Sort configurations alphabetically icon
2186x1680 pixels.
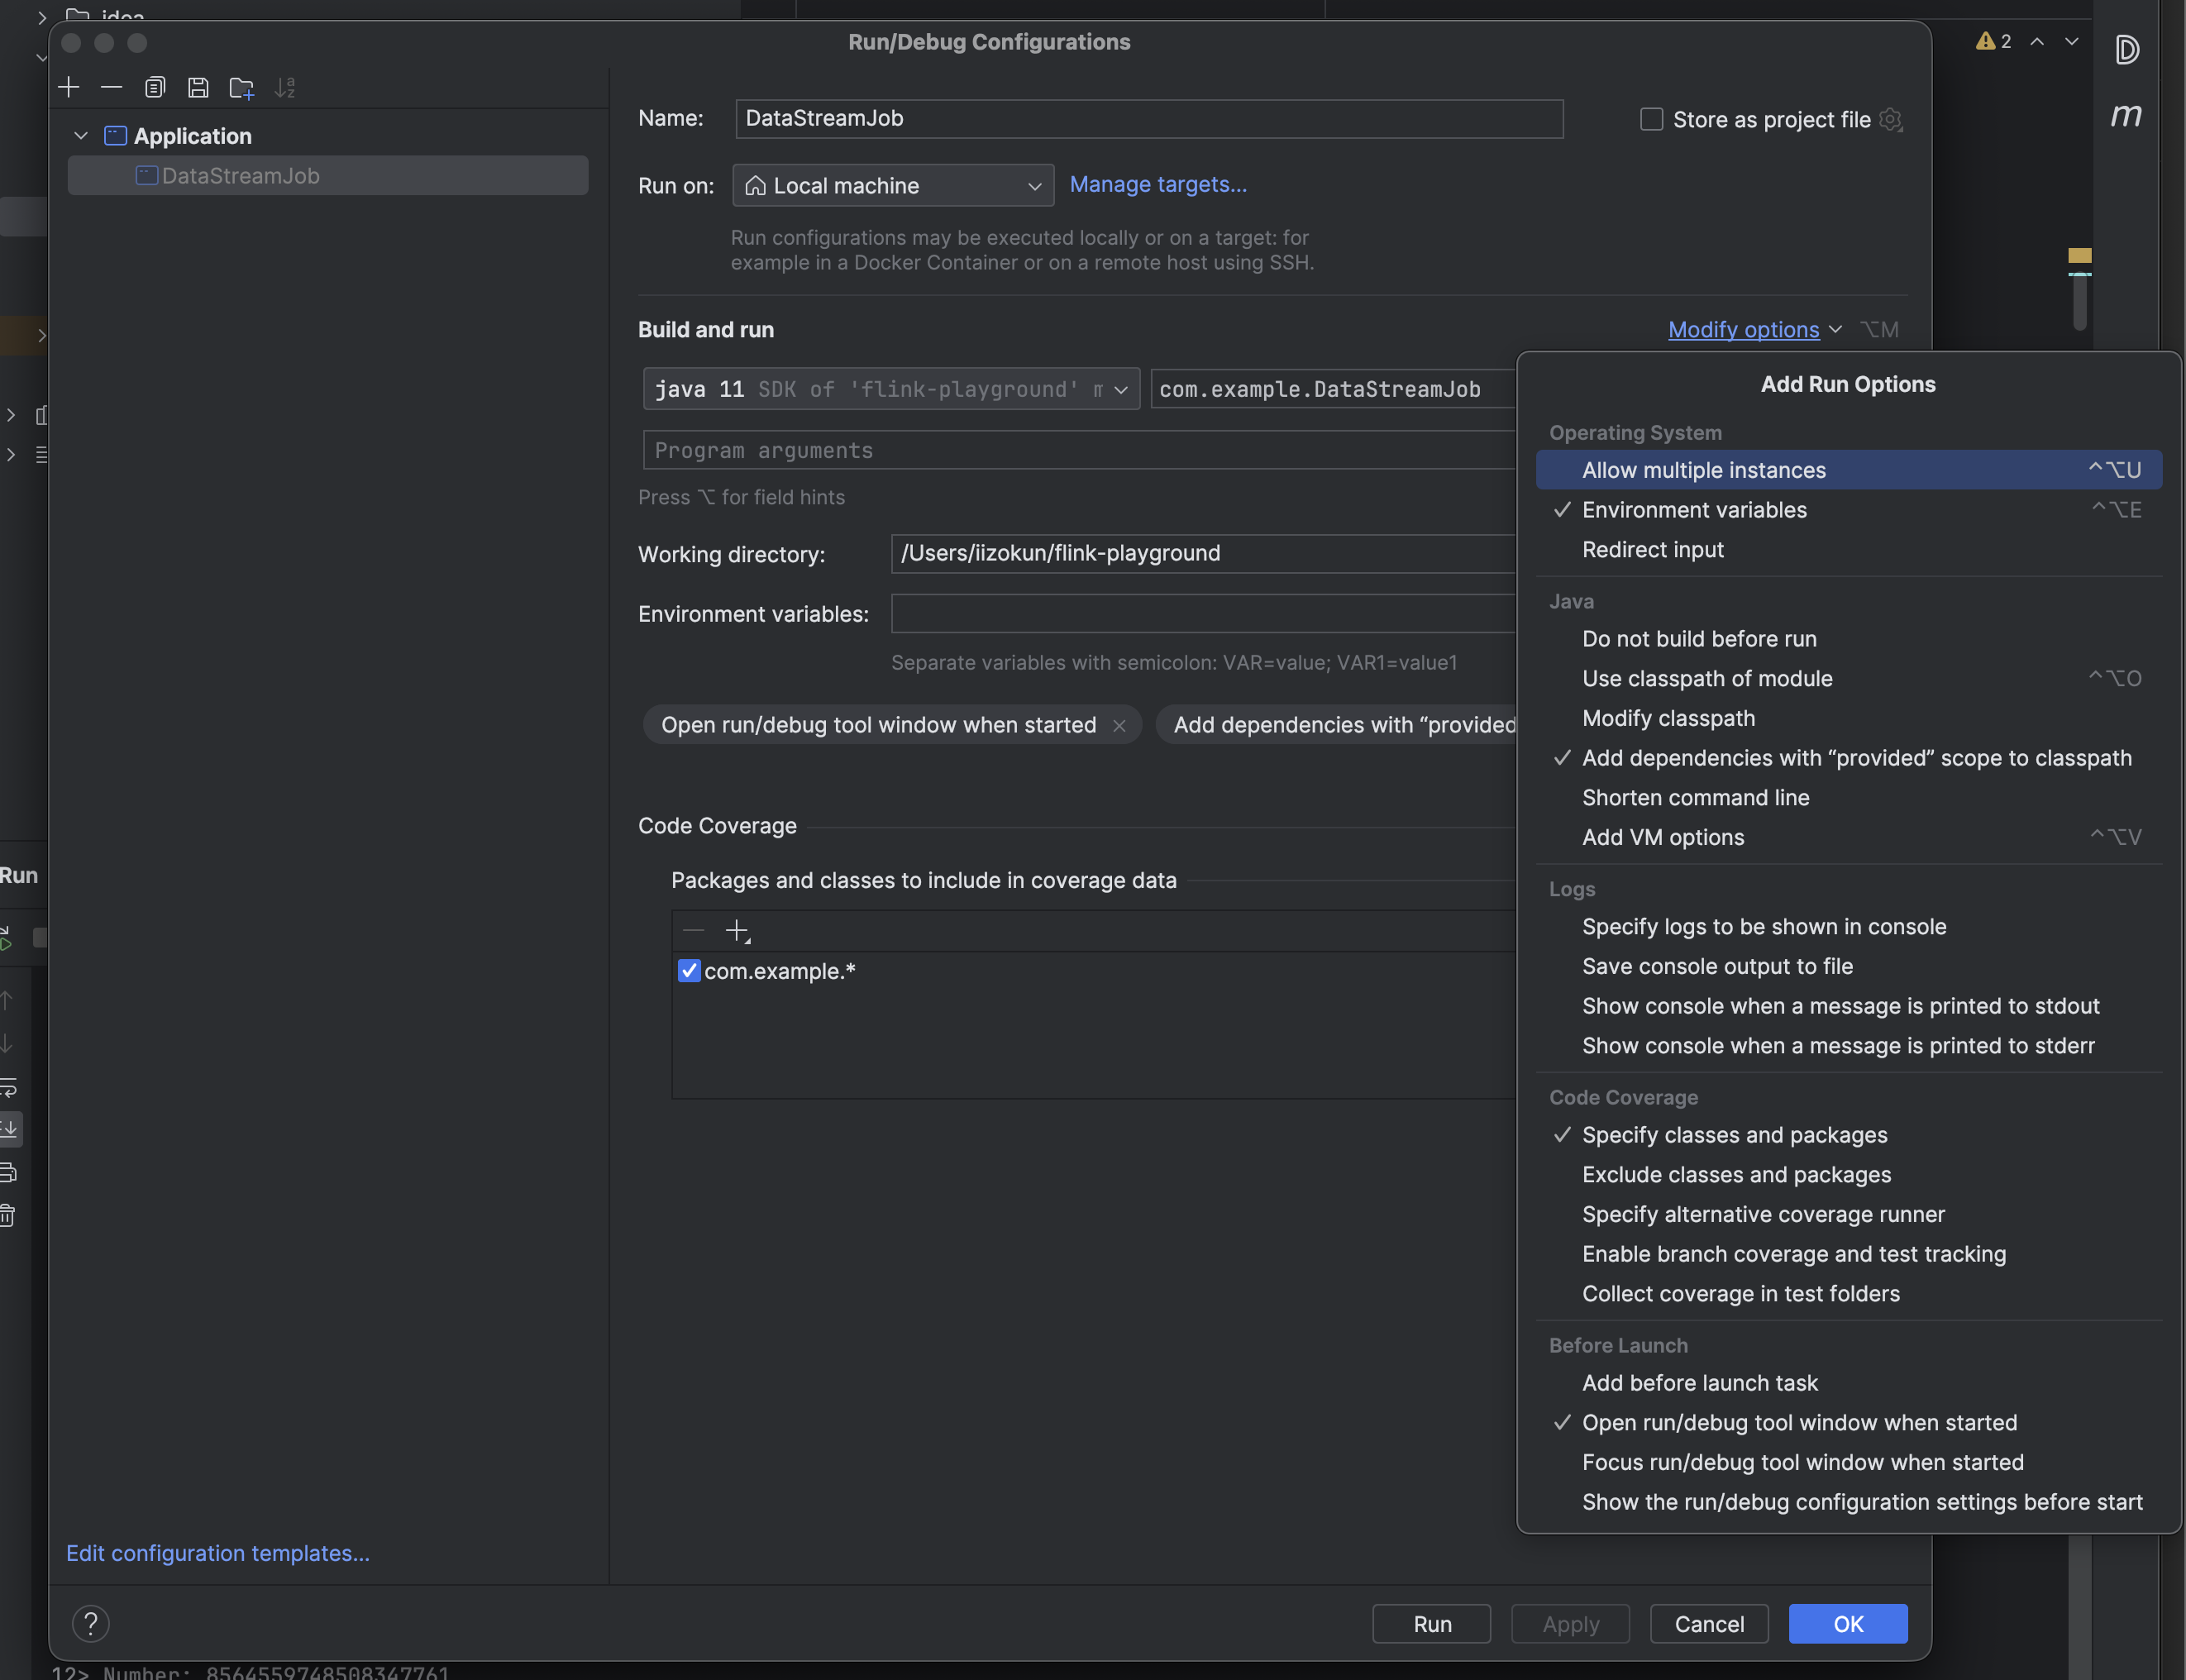tap(285, 88)
